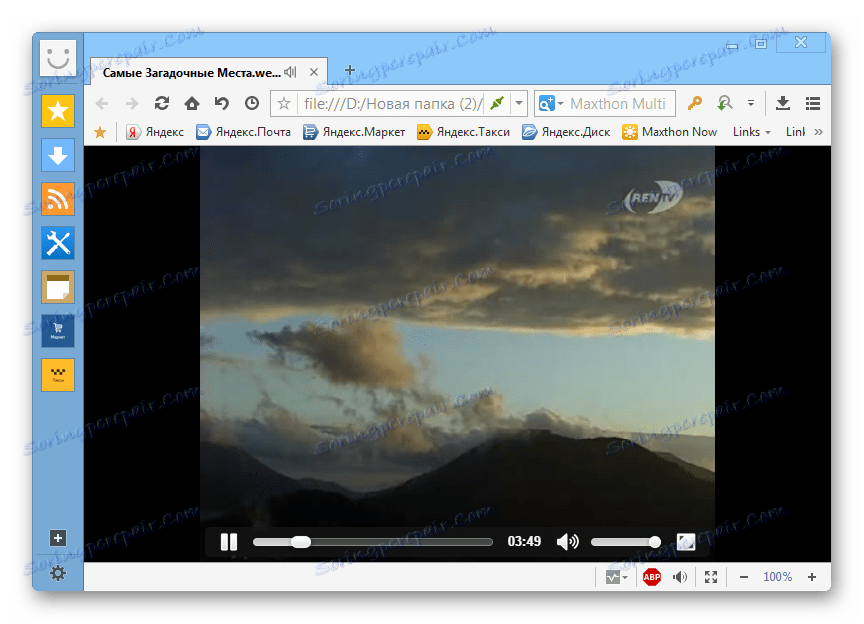
Task: Open the Яндекс.Почта bookmark
Action: coord(244,132)
